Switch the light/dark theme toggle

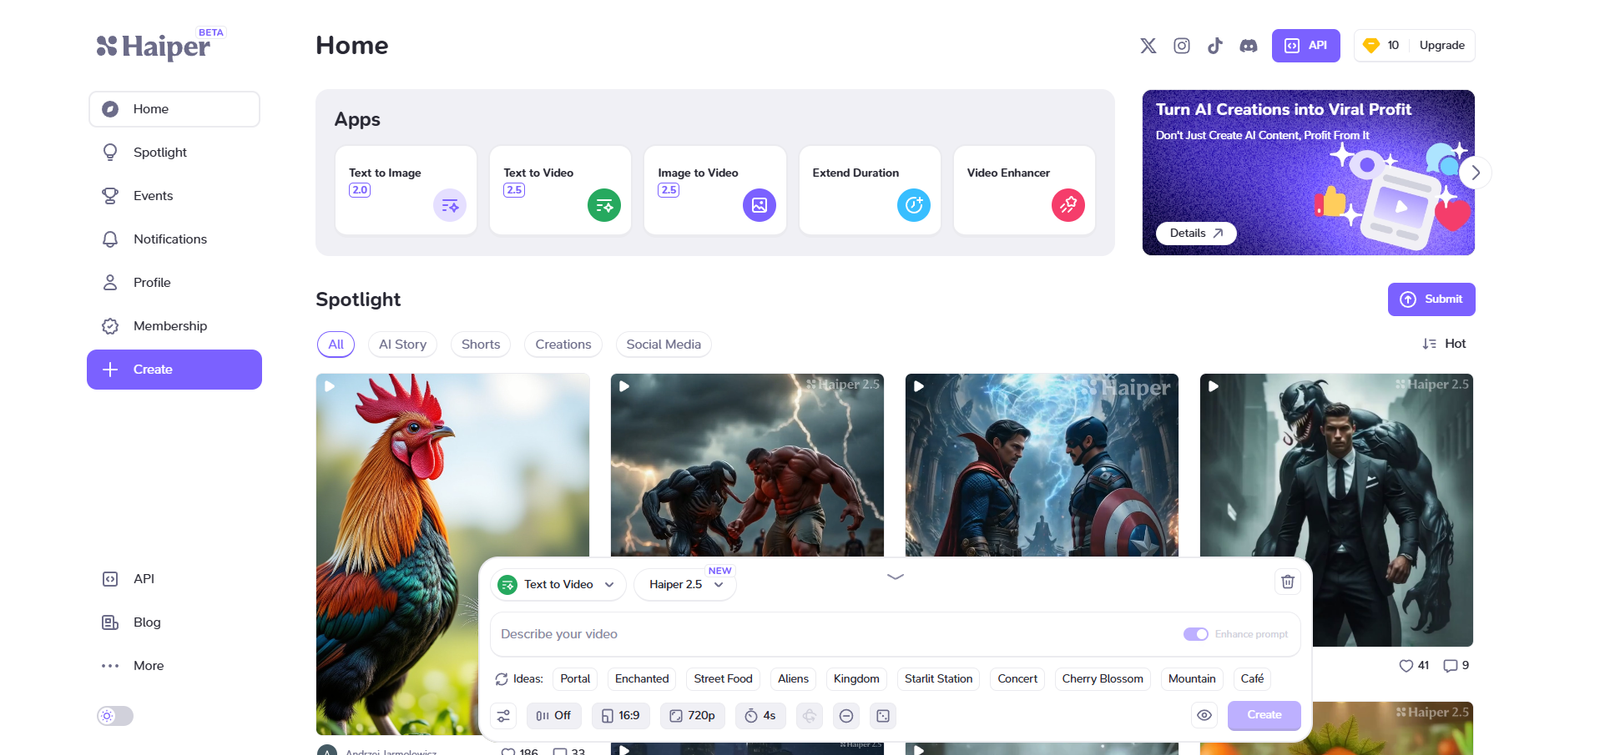(x=115, y=716)
